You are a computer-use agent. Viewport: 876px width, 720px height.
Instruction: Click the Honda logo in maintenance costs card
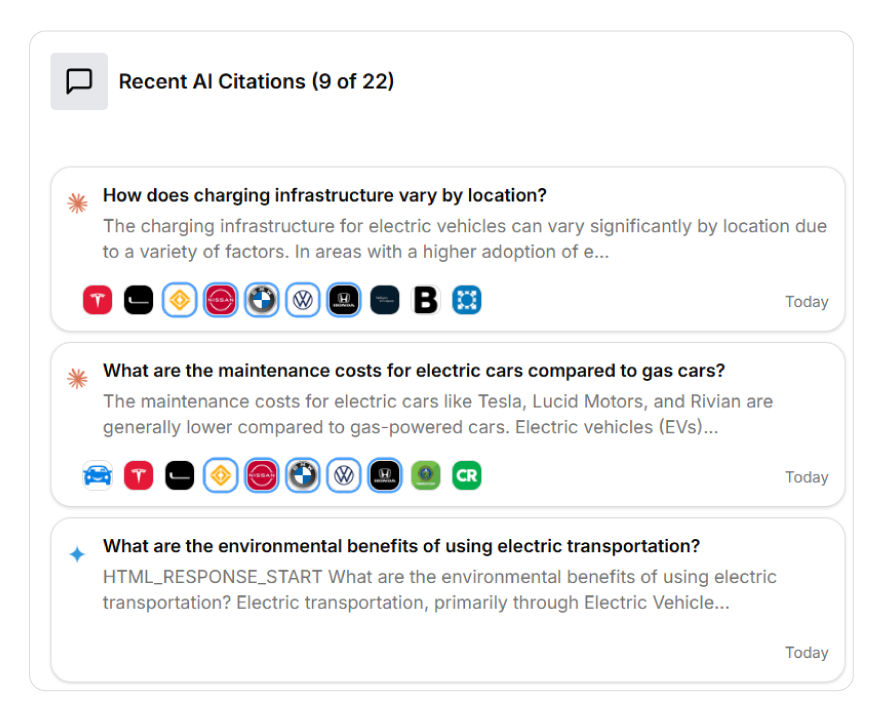point(384,476)
